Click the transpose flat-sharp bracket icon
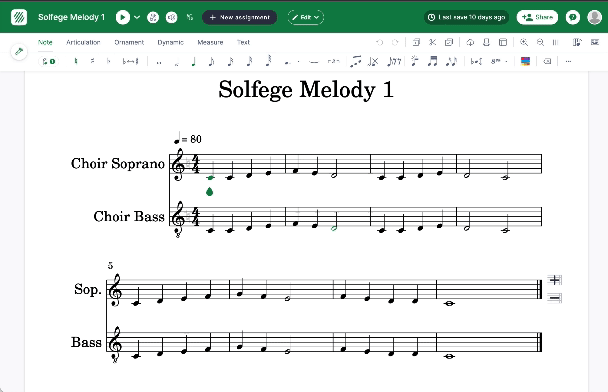This screenshot has width=608, height=392. point(476,61)
